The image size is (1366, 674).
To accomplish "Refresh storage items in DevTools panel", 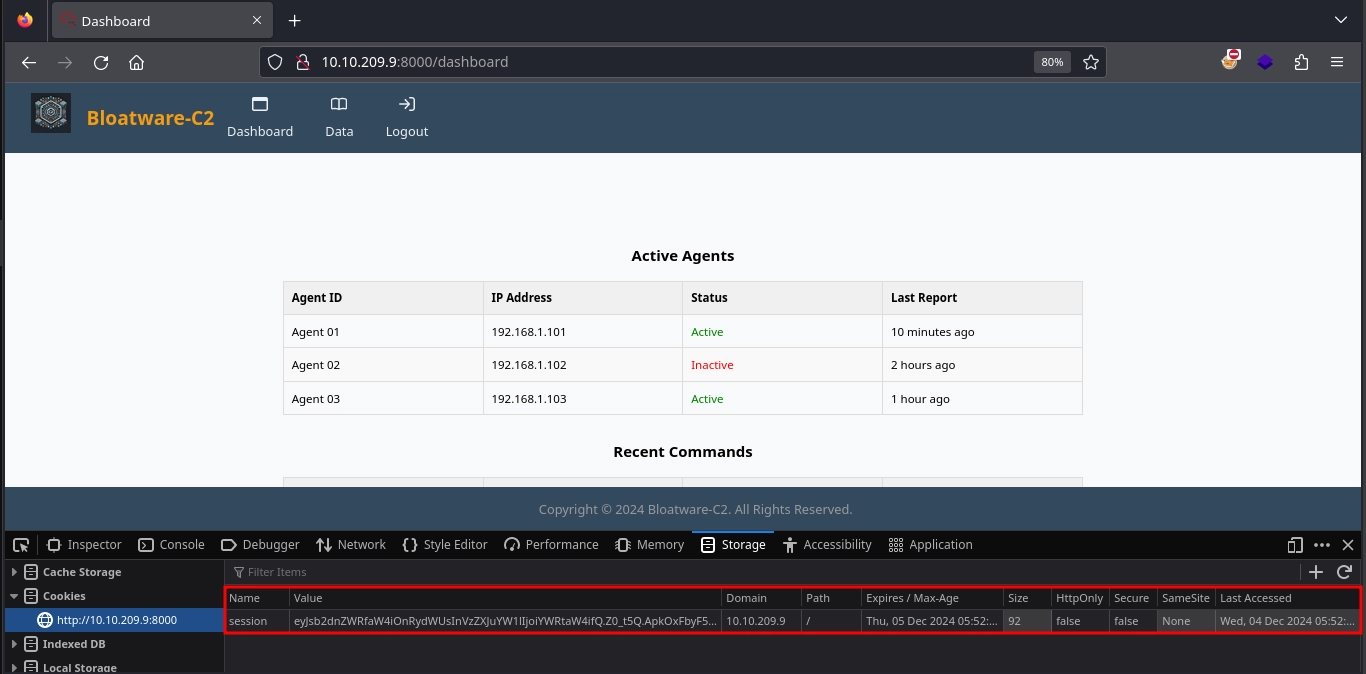I will [x=1344, y=572].
